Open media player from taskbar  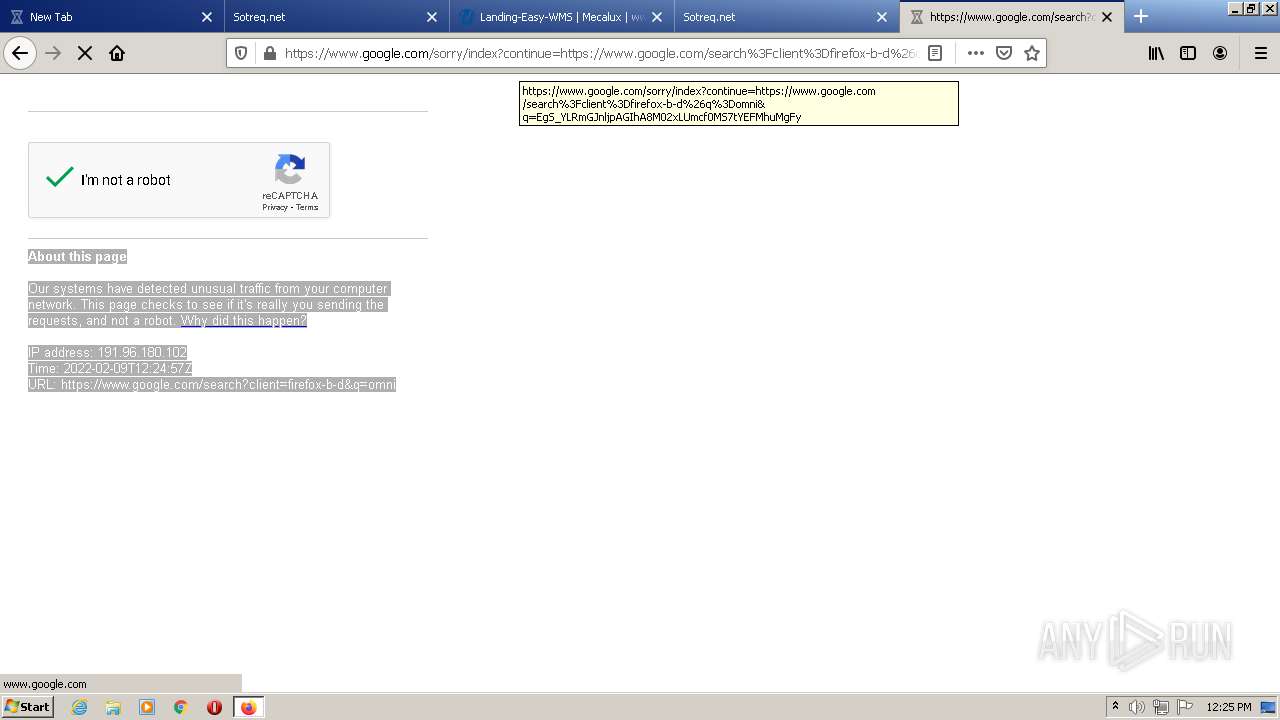(x=147, y=707)
